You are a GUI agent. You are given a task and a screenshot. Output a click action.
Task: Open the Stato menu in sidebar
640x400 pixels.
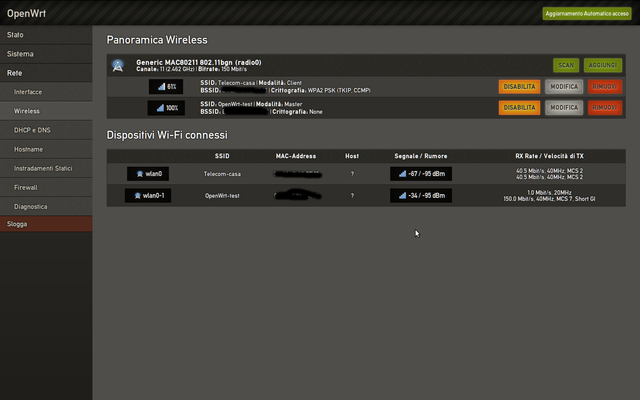[x=46, y=35]
